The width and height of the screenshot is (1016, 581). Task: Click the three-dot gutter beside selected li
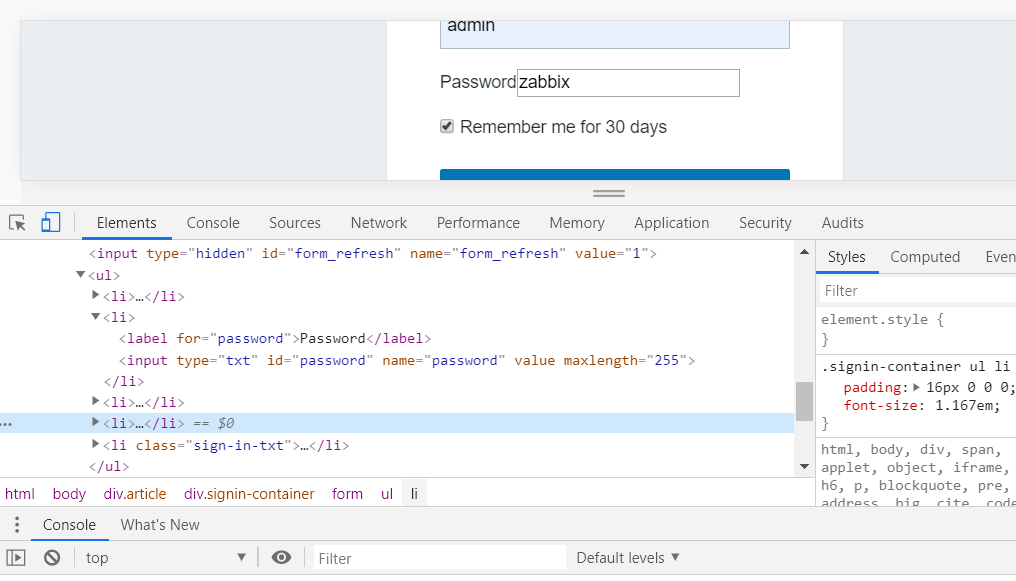pos(8,424)
